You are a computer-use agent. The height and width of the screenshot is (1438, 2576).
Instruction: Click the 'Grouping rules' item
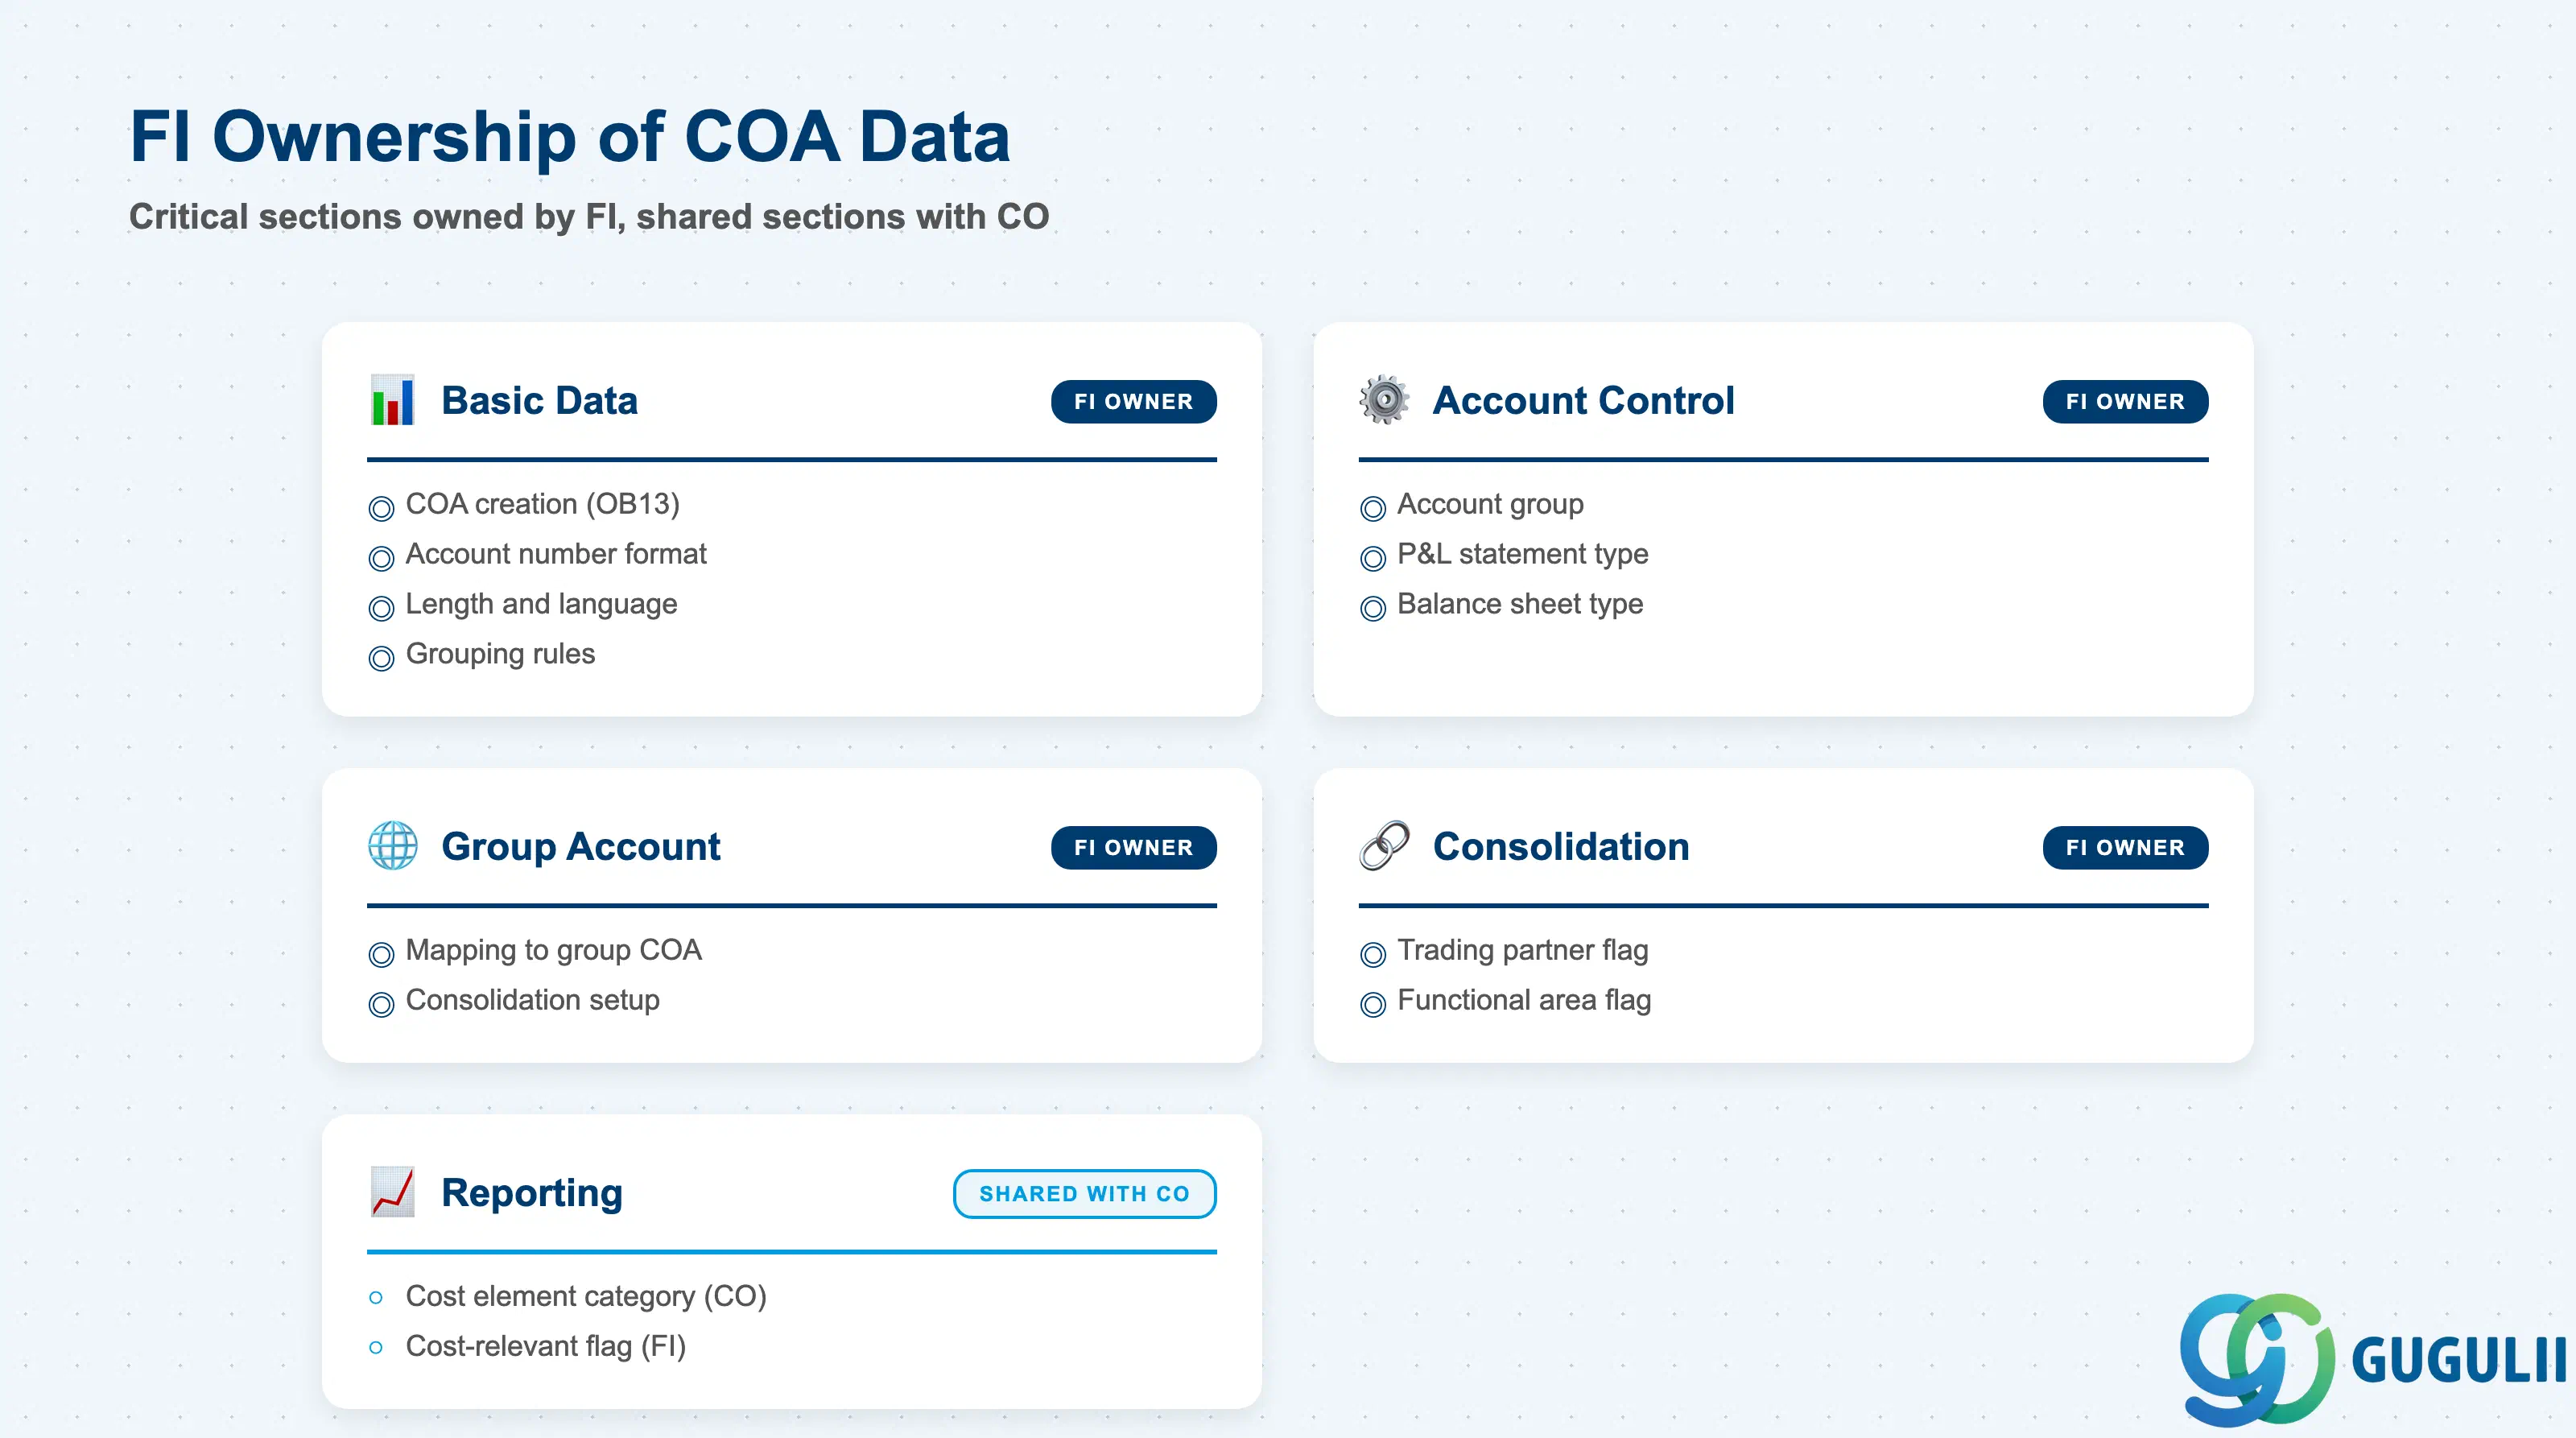500,654
